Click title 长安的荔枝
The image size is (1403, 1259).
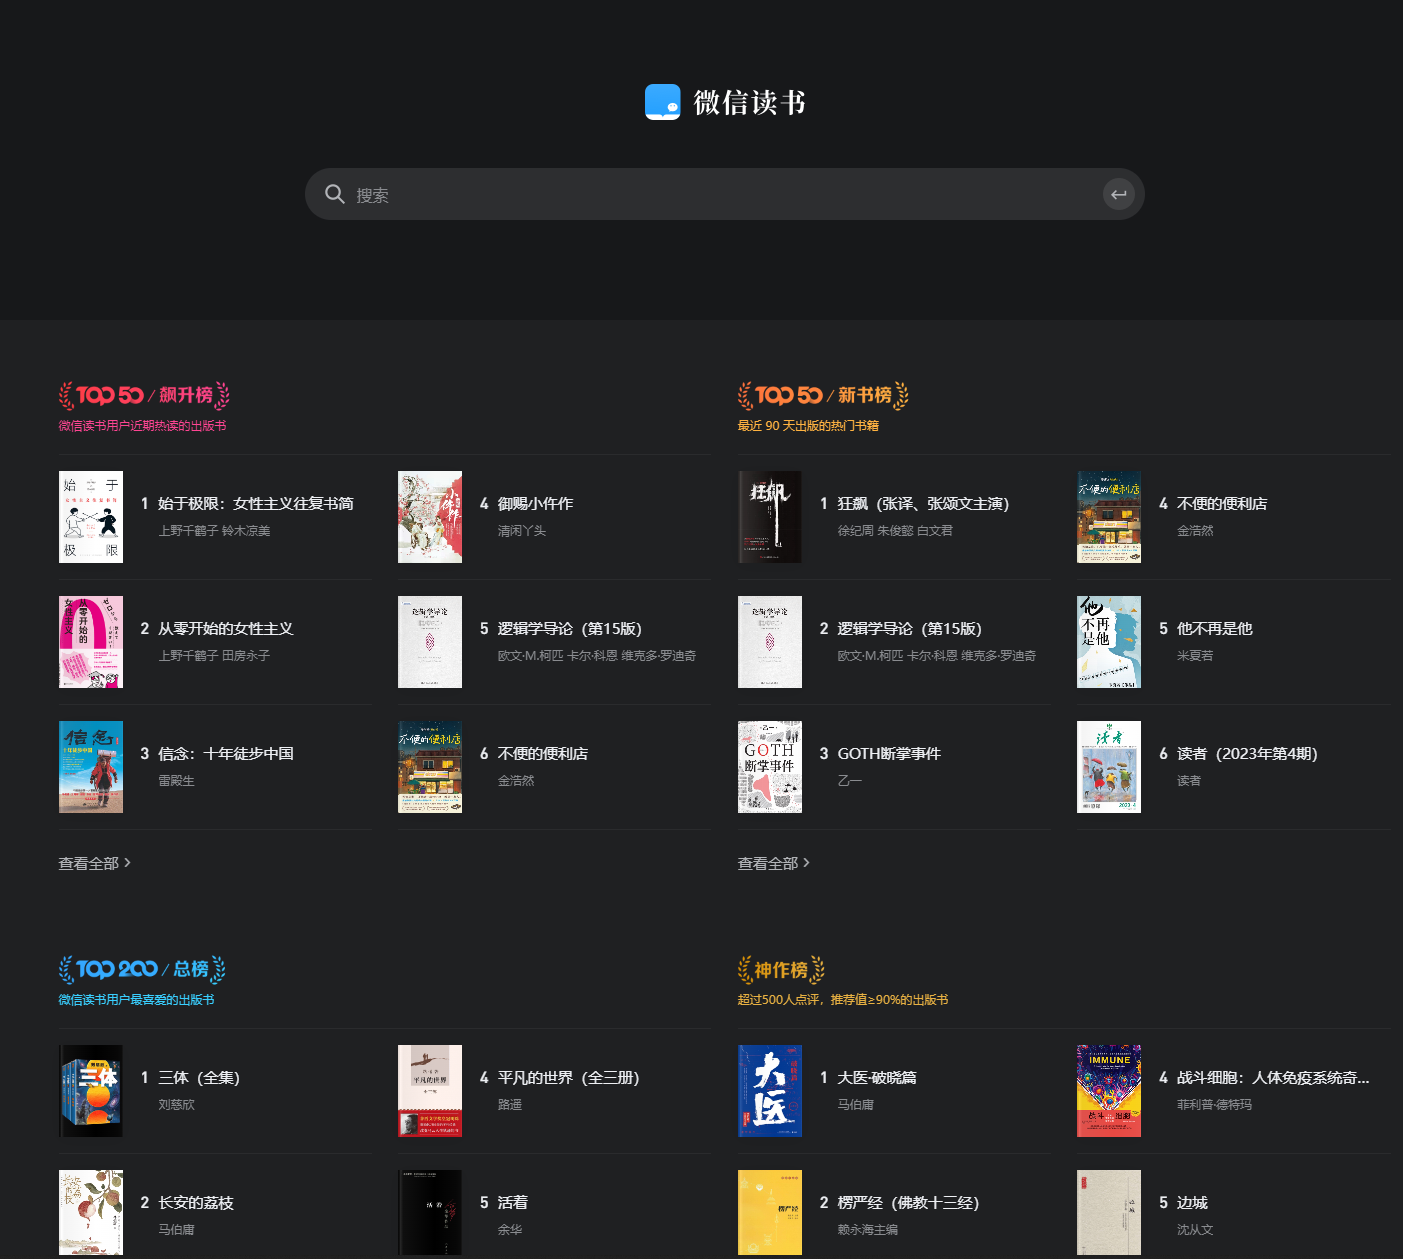[196, 1202]
